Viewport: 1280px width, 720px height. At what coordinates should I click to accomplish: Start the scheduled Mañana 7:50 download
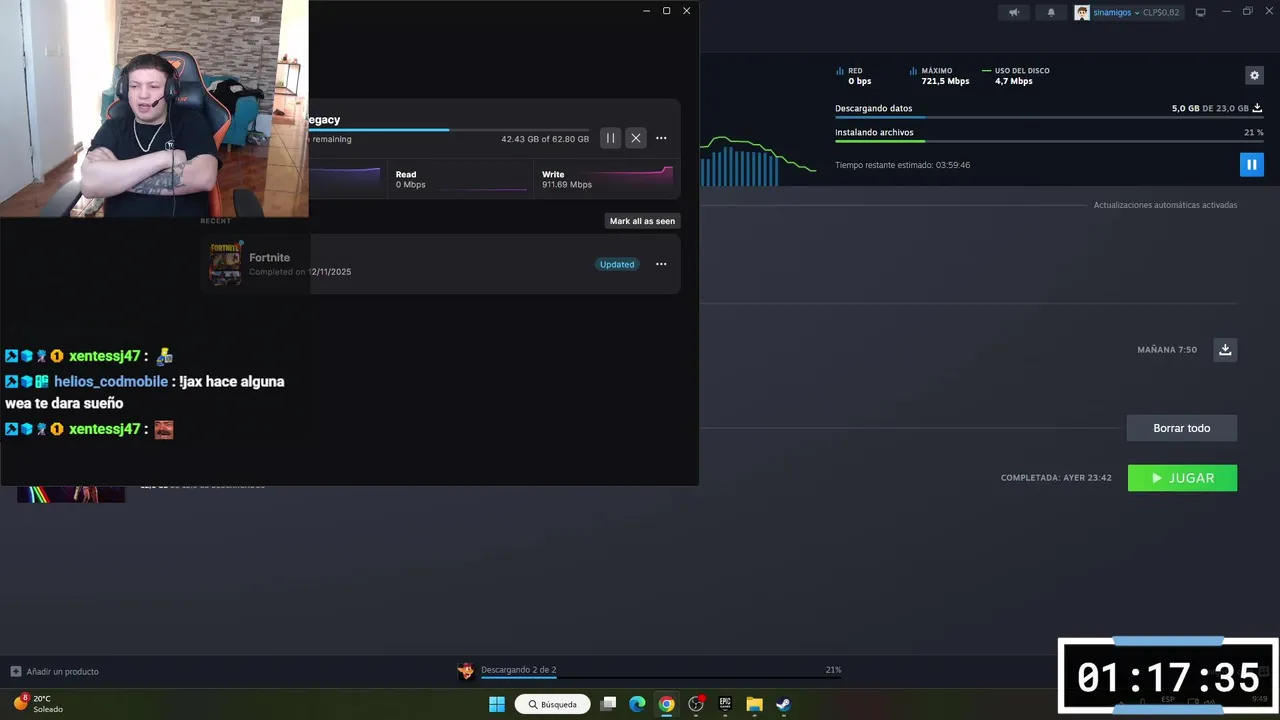coord(1225,350)
